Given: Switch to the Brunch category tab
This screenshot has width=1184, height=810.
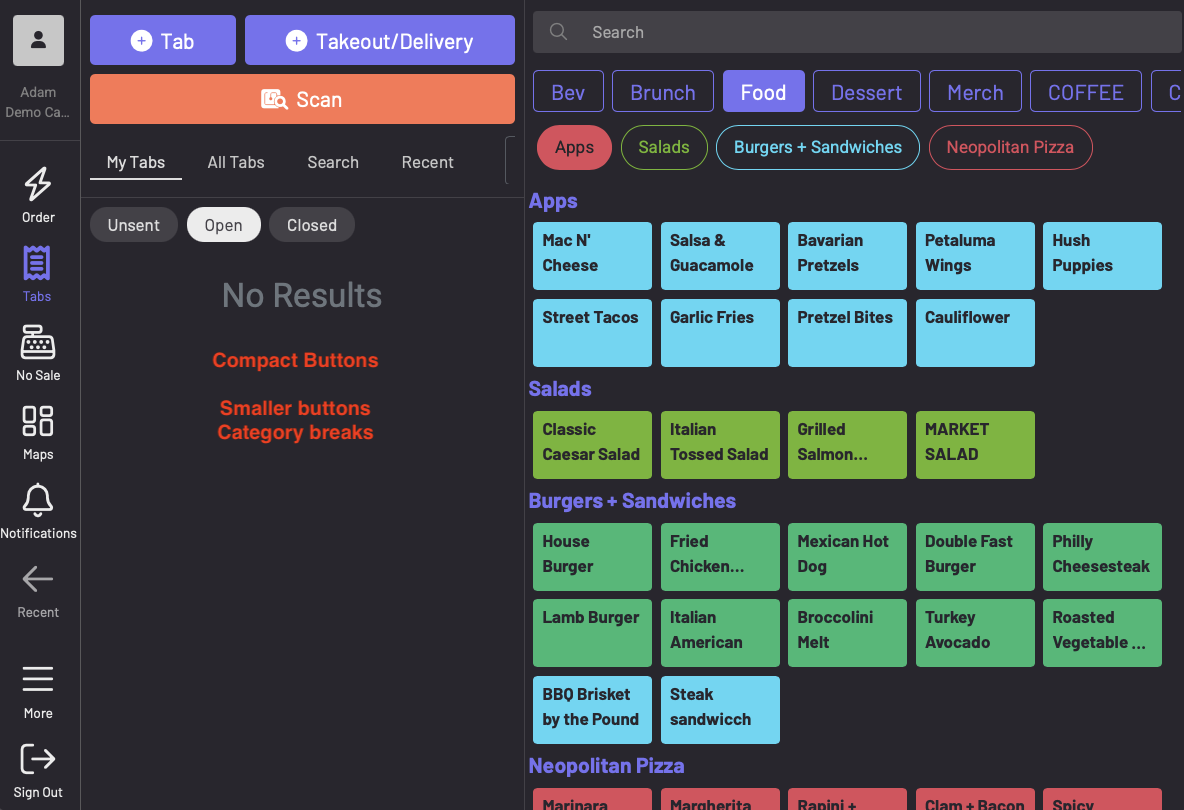Looking at the screenshot, I should (x=662, y=92).
